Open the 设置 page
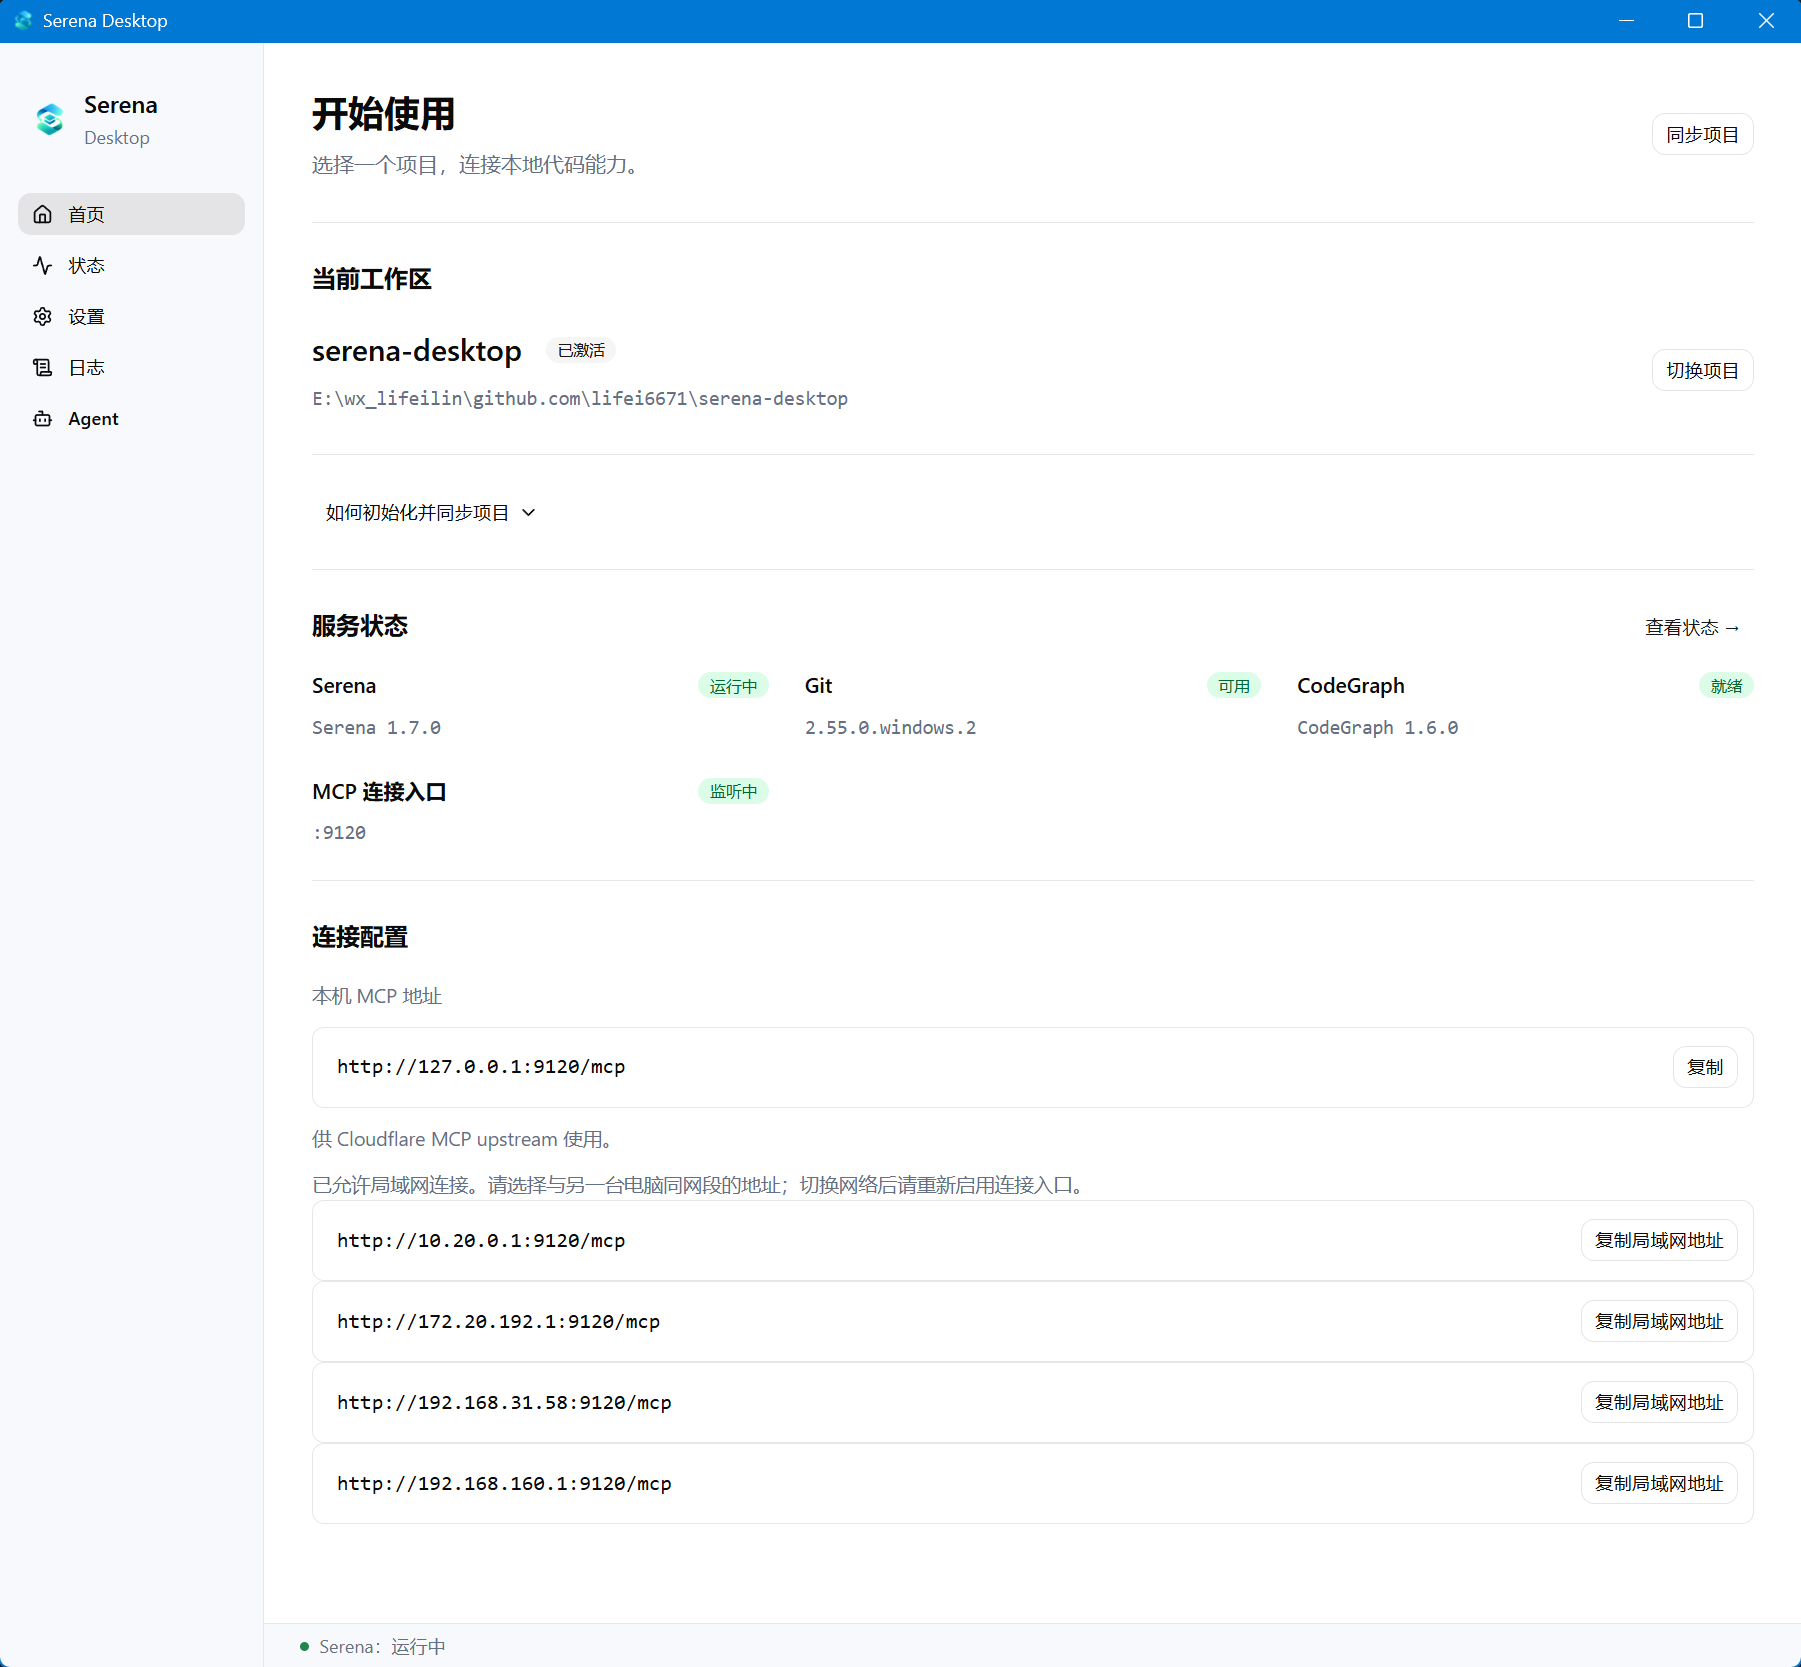The height and width of the screenshot is (1667, 1801). [131, 316]
